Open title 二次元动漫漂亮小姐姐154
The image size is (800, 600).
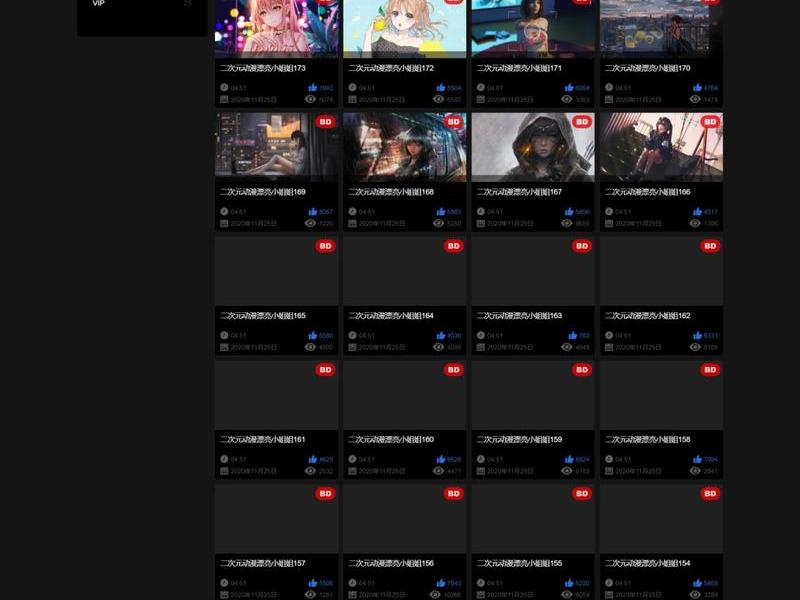point(647,563)
